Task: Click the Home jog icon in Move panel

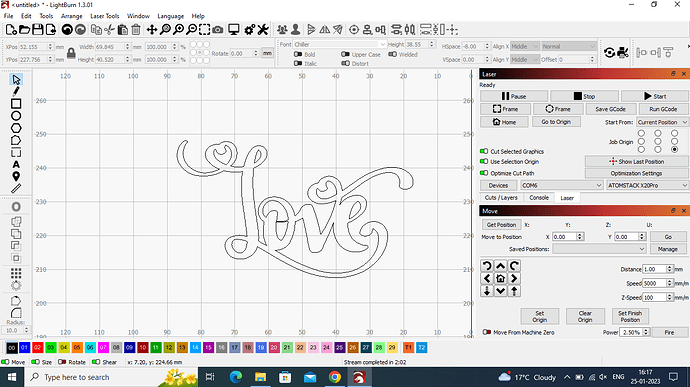Action: pyautogui.click(x=500, y=278)
